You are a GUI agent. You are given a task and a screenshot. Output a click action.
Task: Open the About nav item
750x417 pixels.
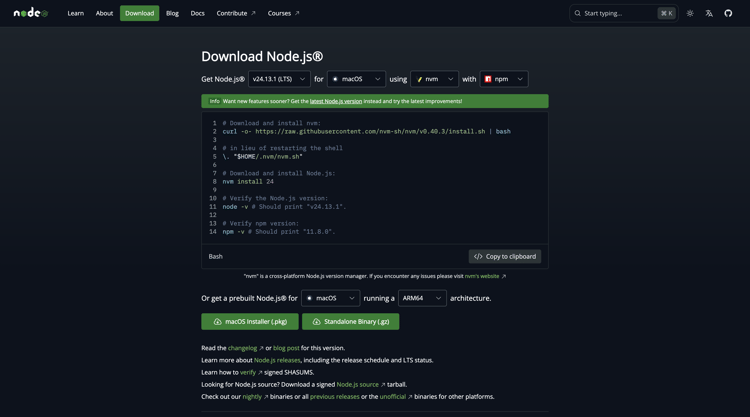104,13
